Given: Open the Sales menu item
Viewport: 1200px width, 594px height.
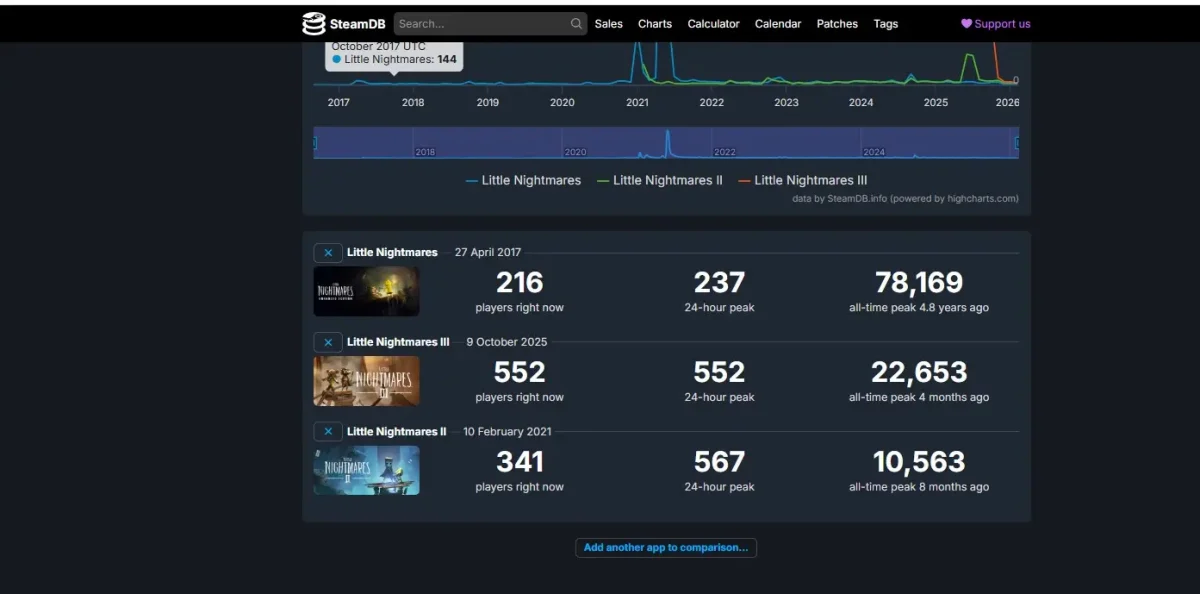Looking at the screenshot, I should 608,24.
